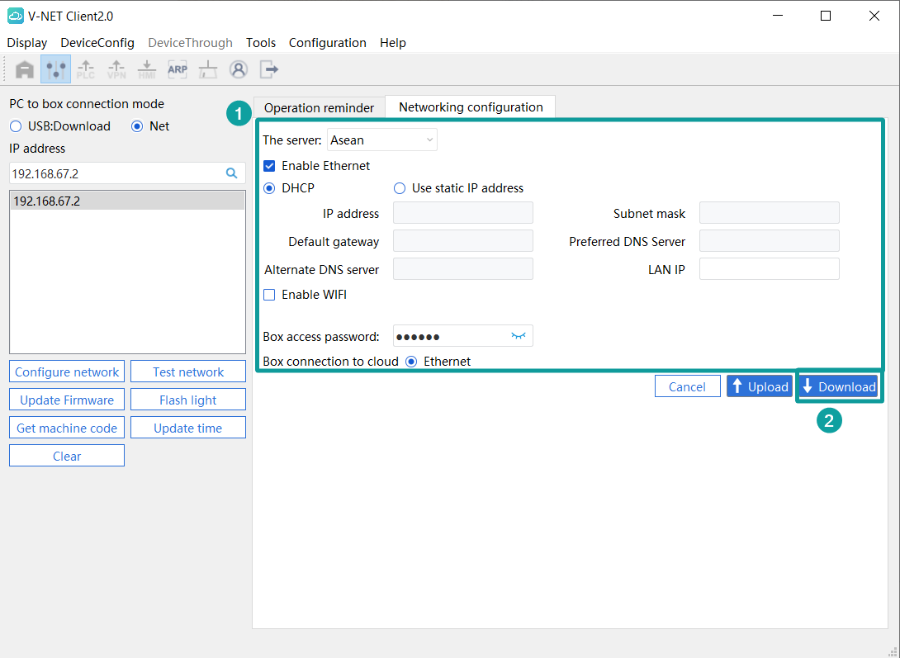900x658 pixels.
Task: Click the search magnifier in IP field
Action: coord(231,173)
